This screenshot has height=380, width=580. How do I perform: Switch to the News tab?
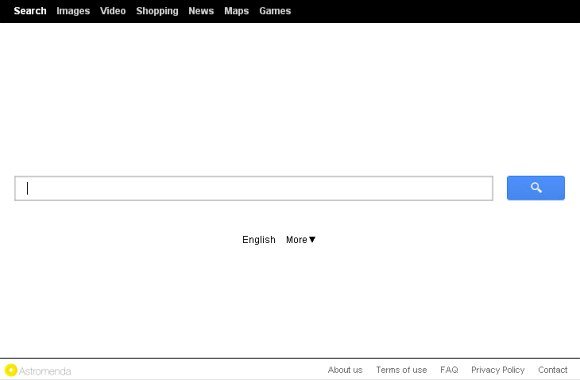coord(201,11)
